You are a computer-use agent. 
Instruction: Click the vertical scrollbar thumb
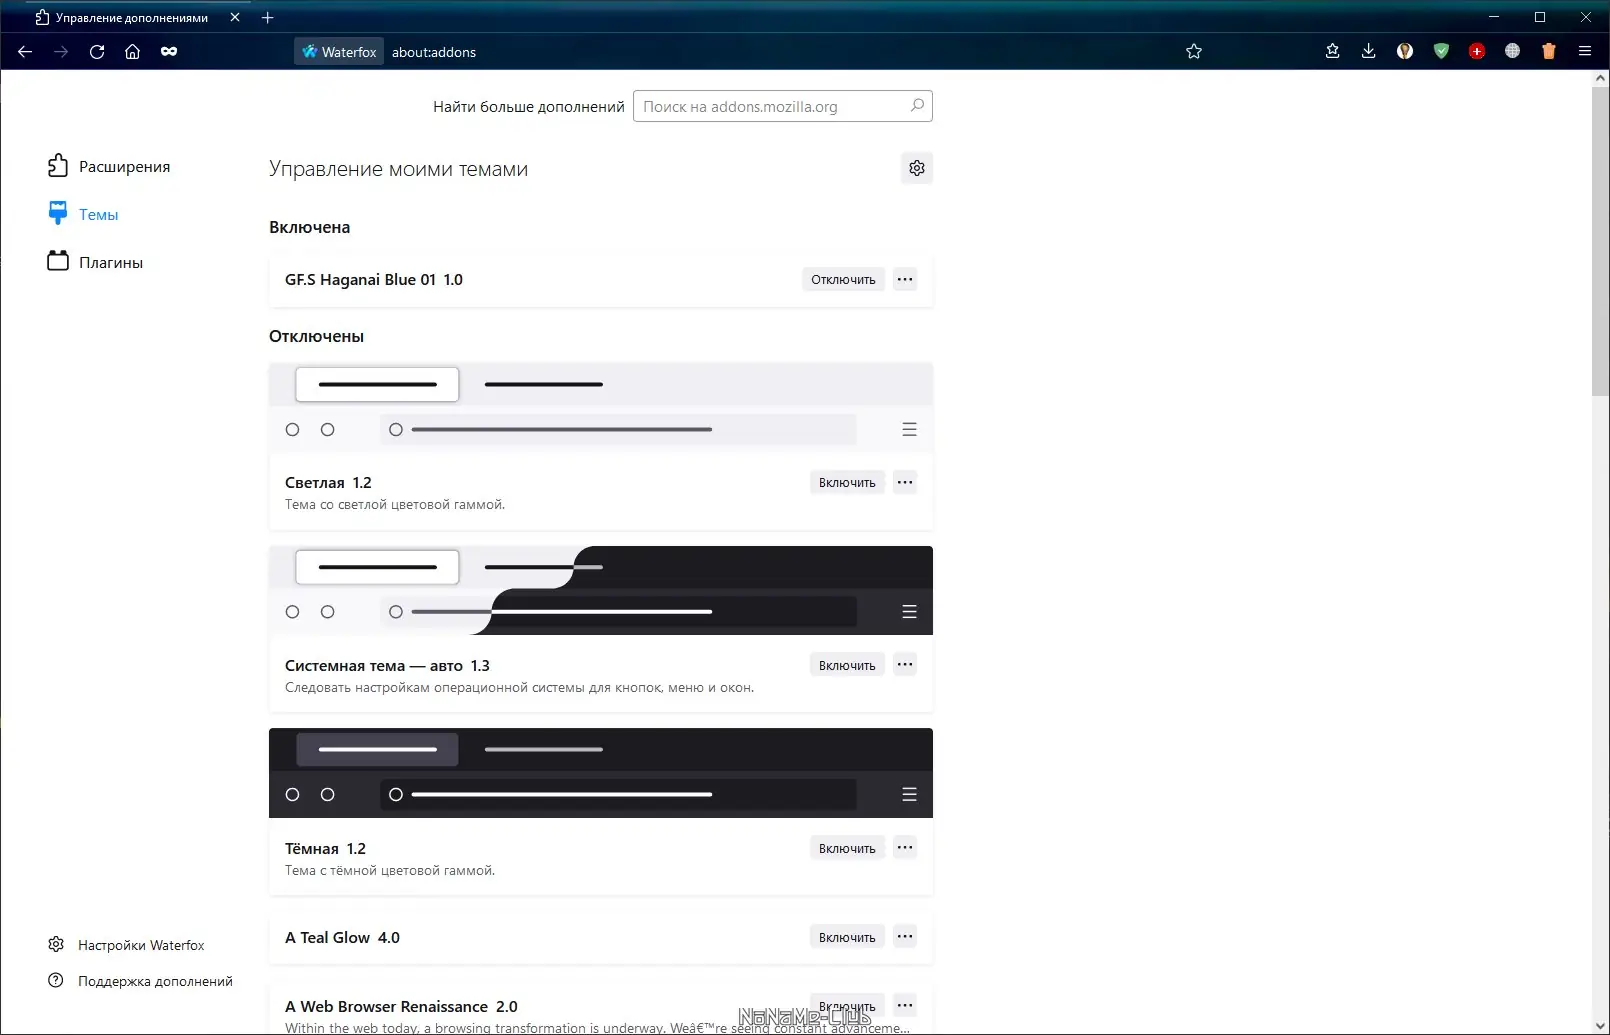1601,242
